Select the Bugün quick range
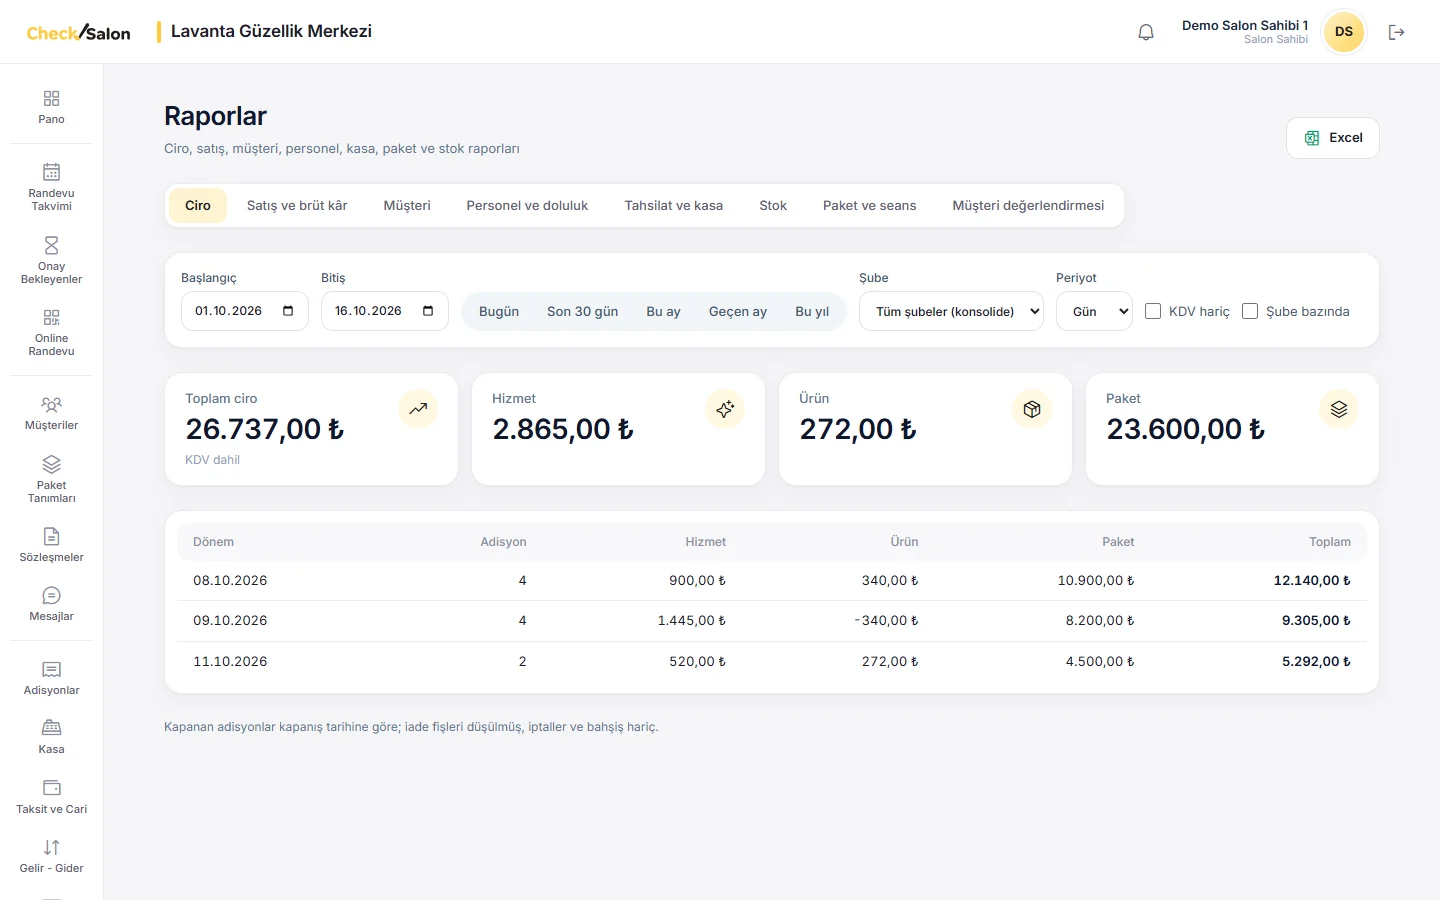Image resolution: width=1440 pixels, height=900 pixels. click(x=499, y=311)
